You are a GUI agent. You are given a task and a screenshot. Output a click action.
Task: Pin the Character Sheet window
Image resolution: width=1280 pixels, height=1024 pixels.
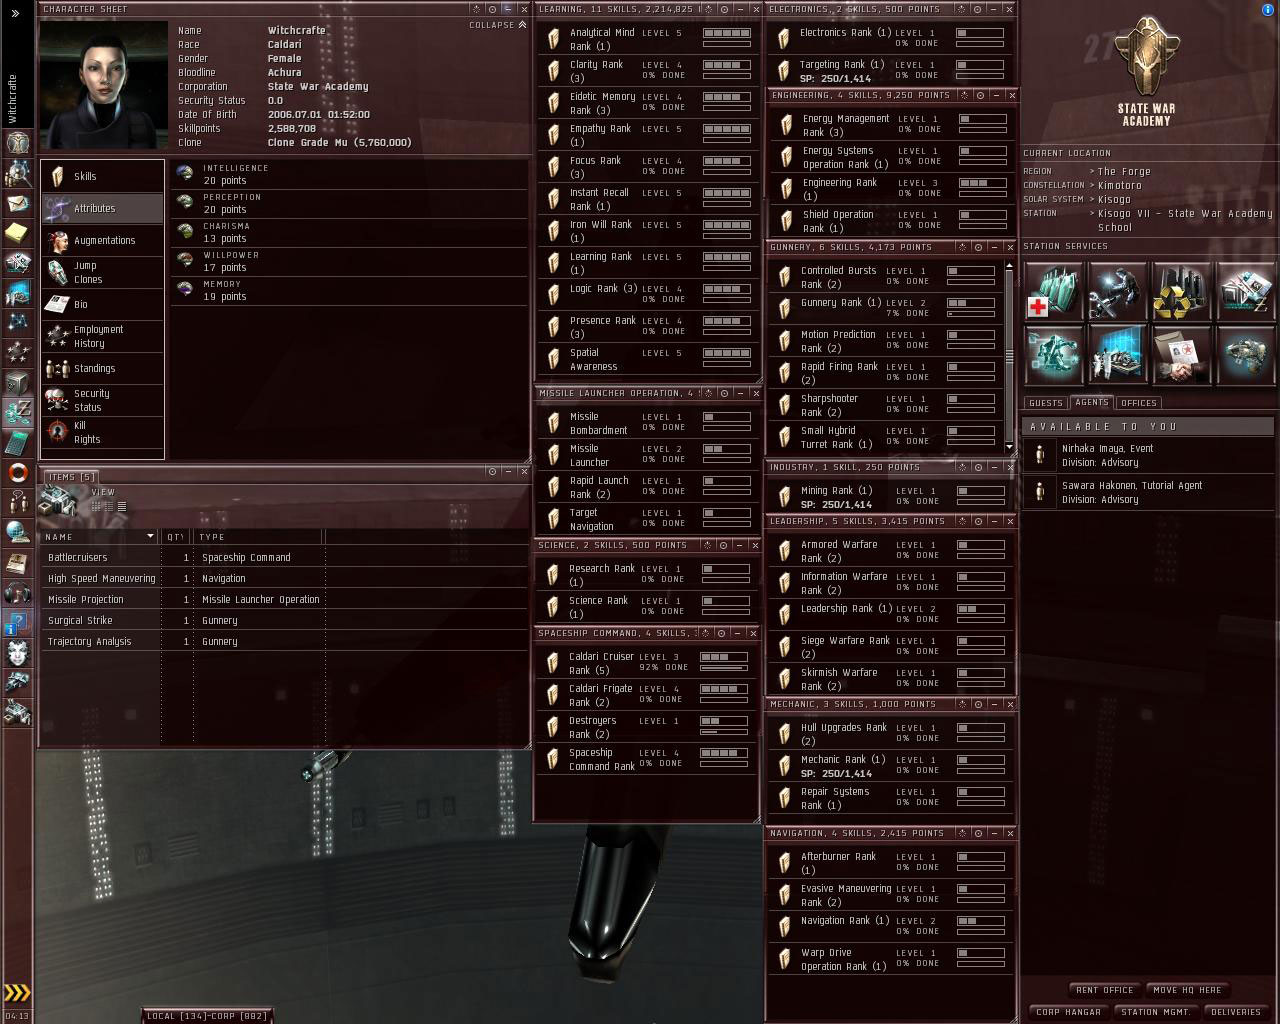click(492, 9)
